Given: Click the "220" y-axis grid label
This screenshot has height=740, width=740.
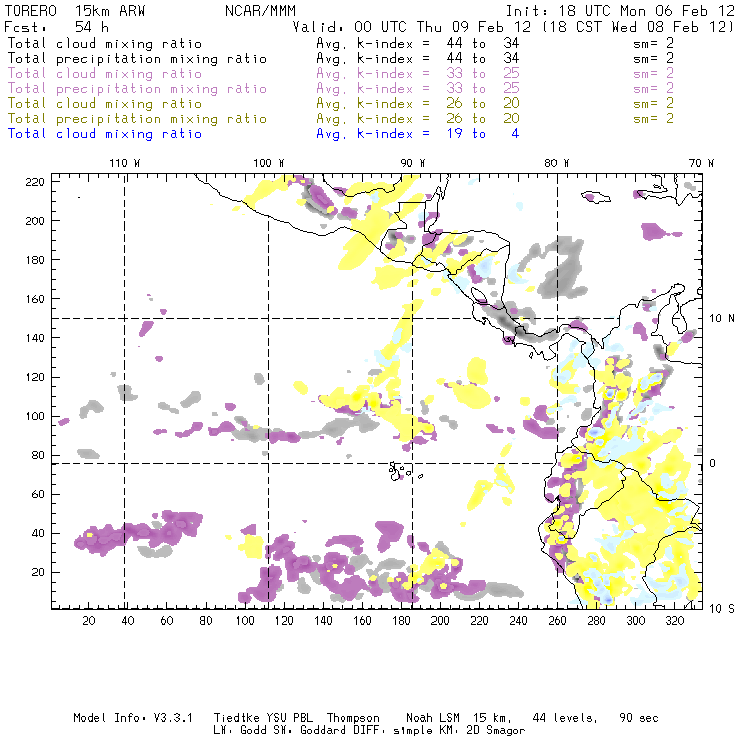Looking at the screenshot, I should click(35, 182).
